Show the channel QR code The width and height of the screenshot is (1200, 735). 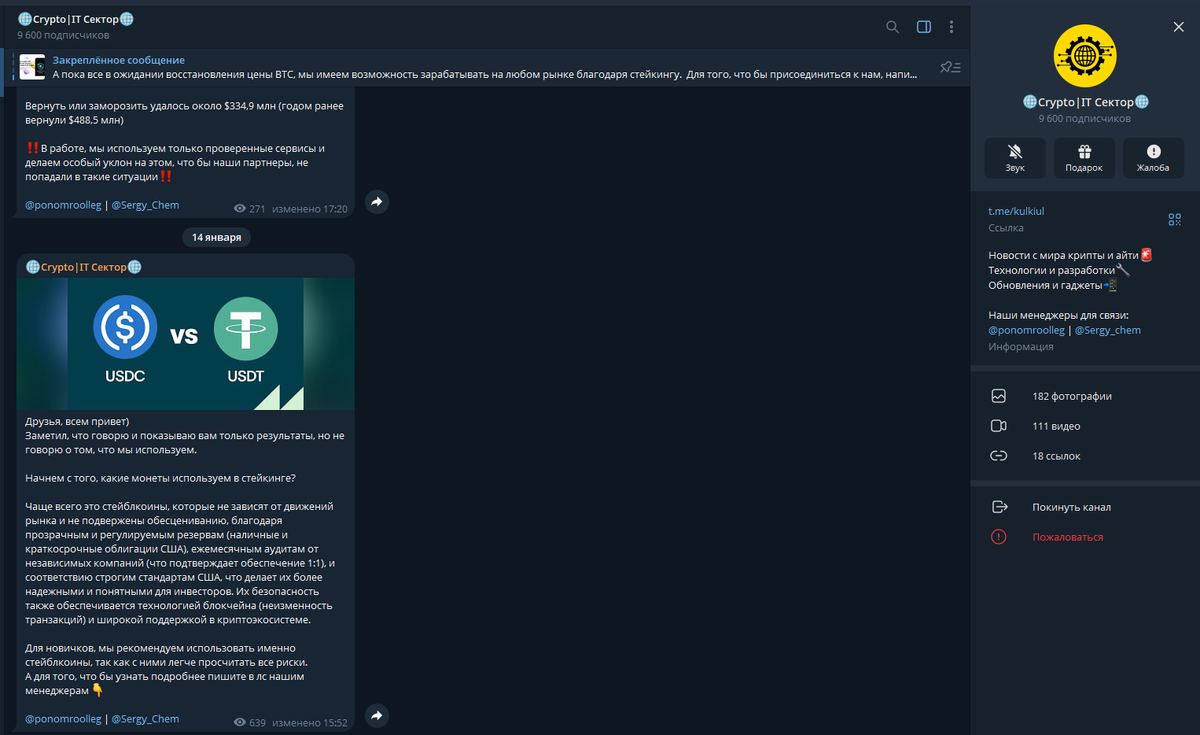pos(1175,219)
